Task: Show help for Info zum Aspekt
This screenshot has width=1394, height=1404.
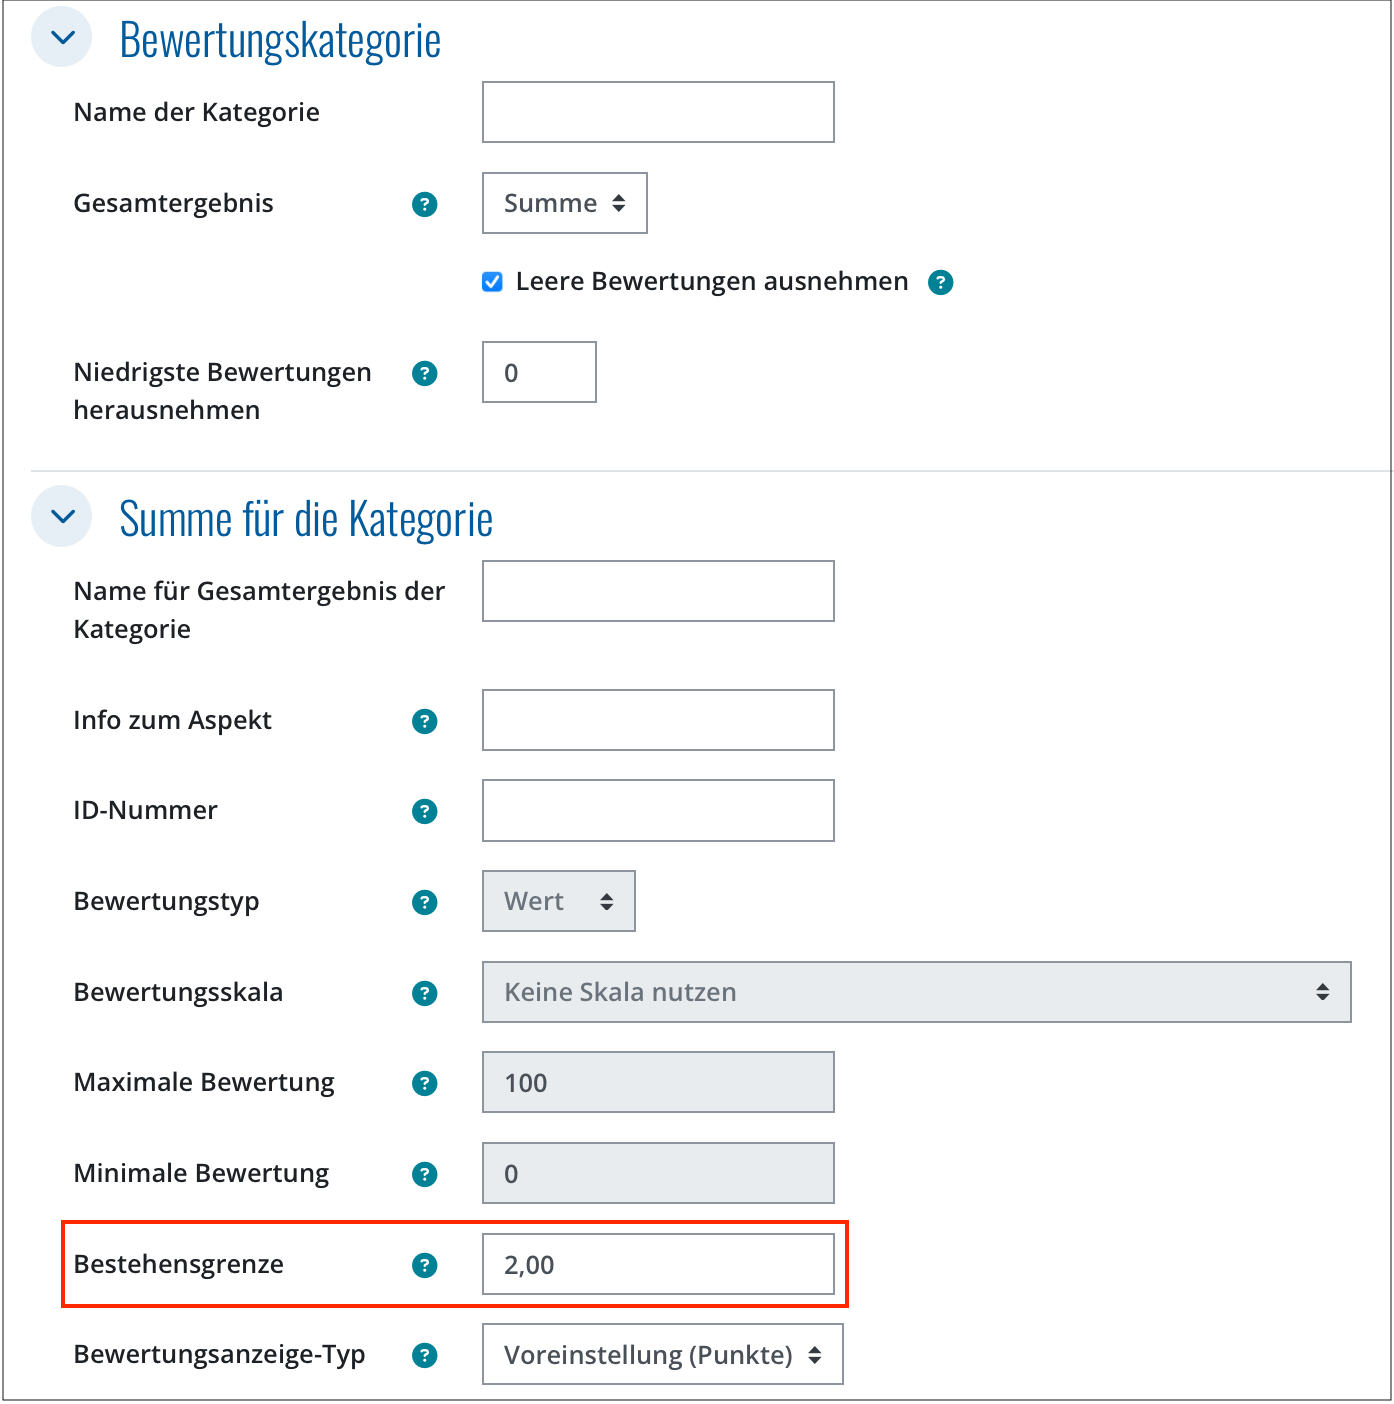Action: point(425,721)
